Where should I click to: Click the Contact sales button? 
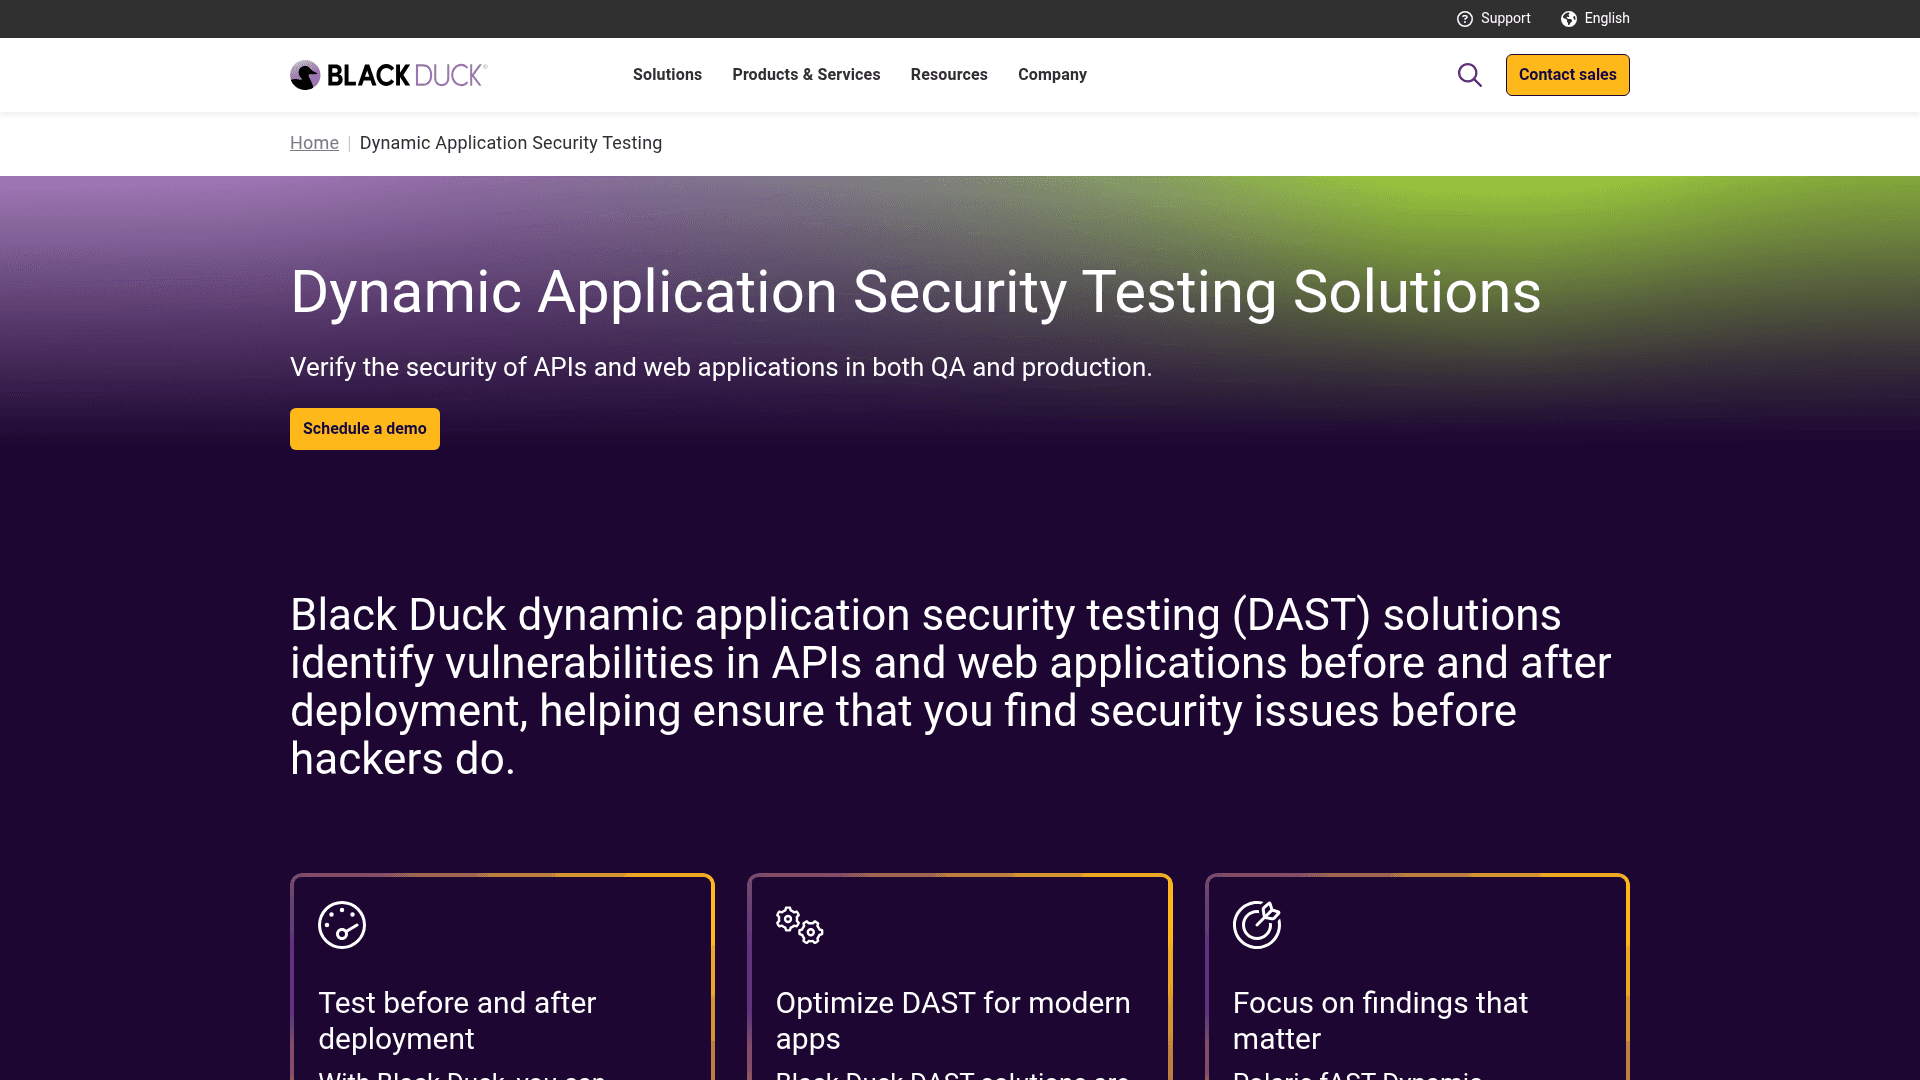point(1567,74)
